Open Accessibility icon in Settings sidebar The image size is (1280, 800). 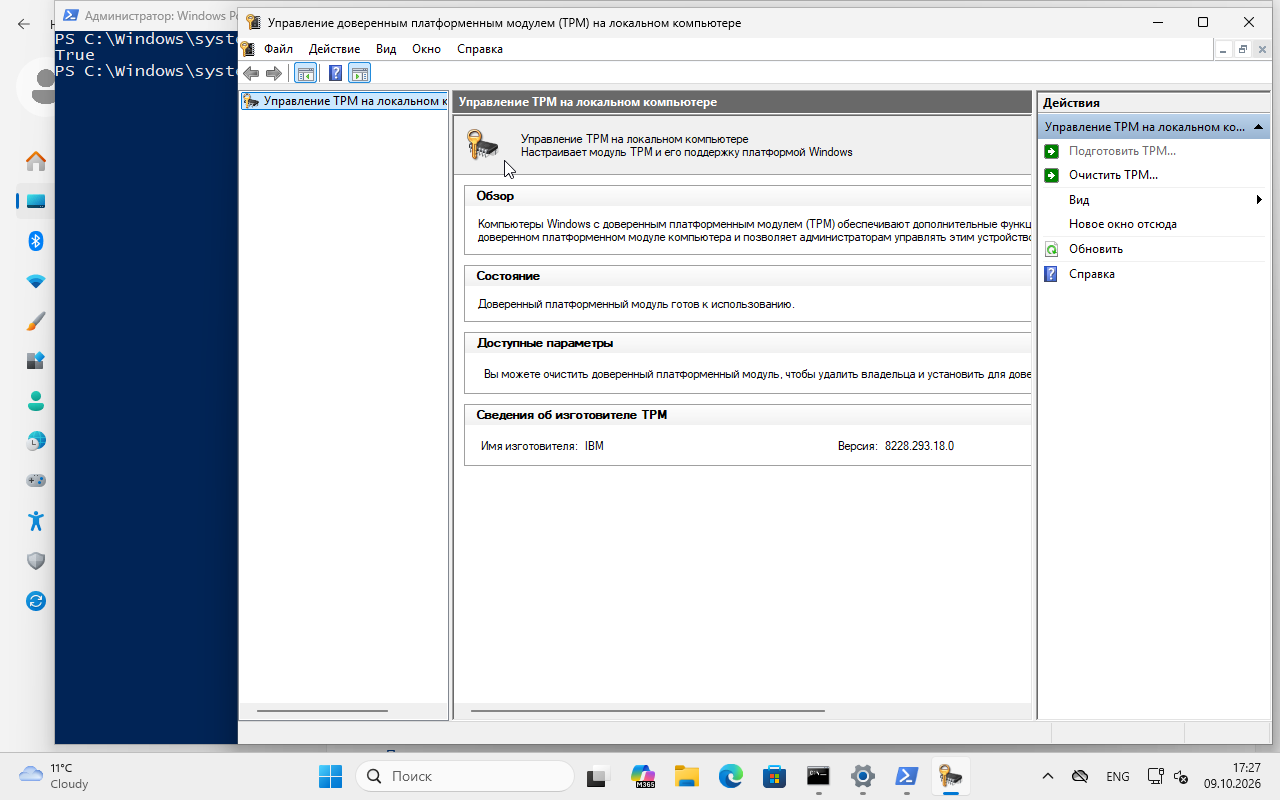point(36,521)
